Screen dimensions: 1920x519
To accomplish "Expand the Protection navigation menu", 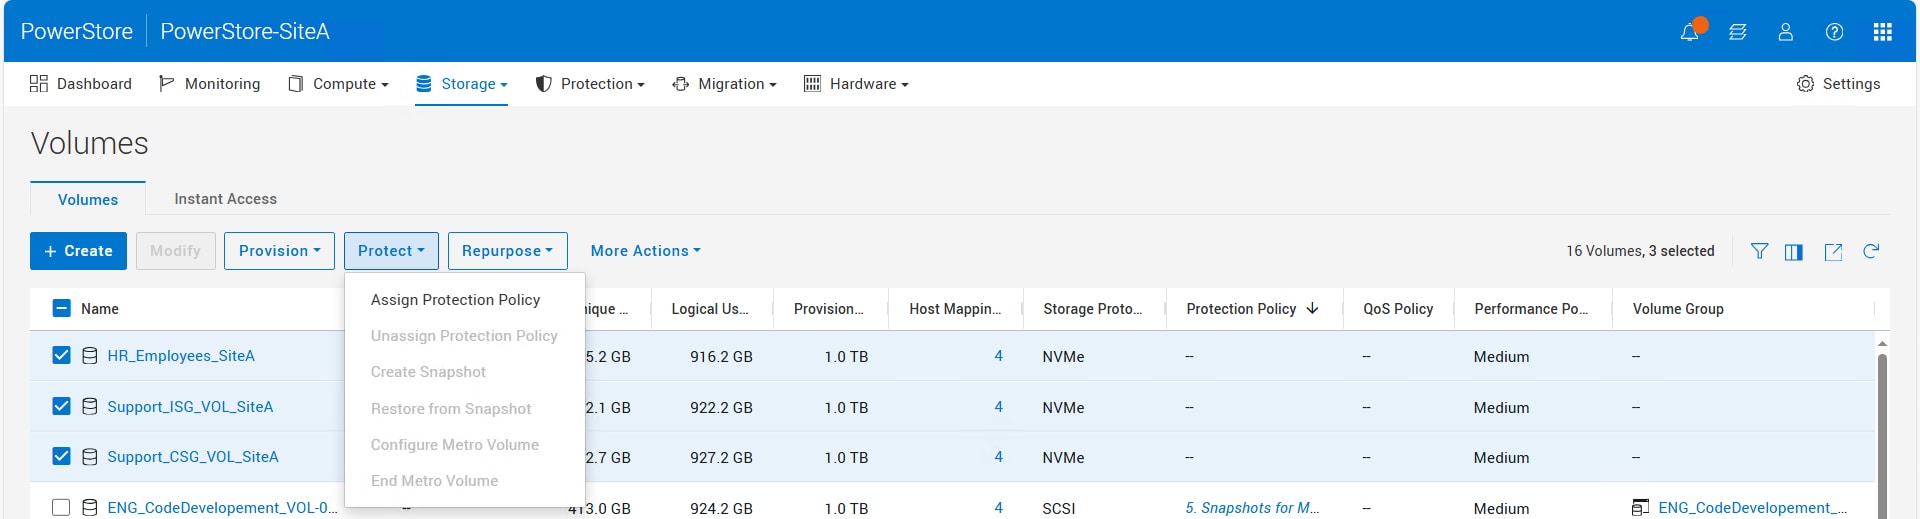I will point(590,84).
